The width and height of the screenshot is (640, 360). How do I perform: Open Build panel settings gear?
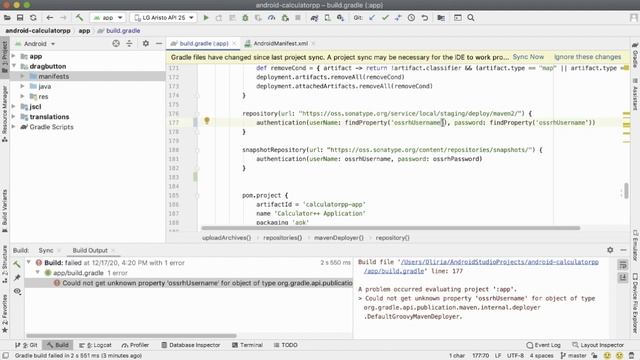click(x=610, y=250)
